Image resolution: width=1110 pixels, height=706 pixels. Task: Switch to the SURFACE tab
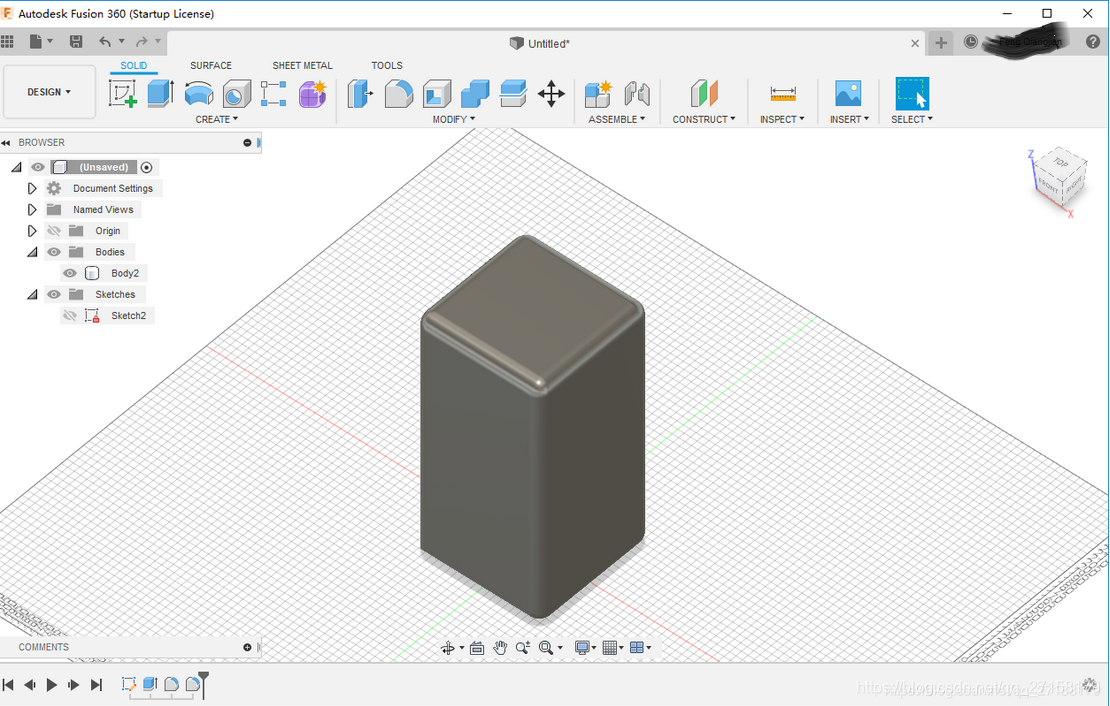coord(211,66)
